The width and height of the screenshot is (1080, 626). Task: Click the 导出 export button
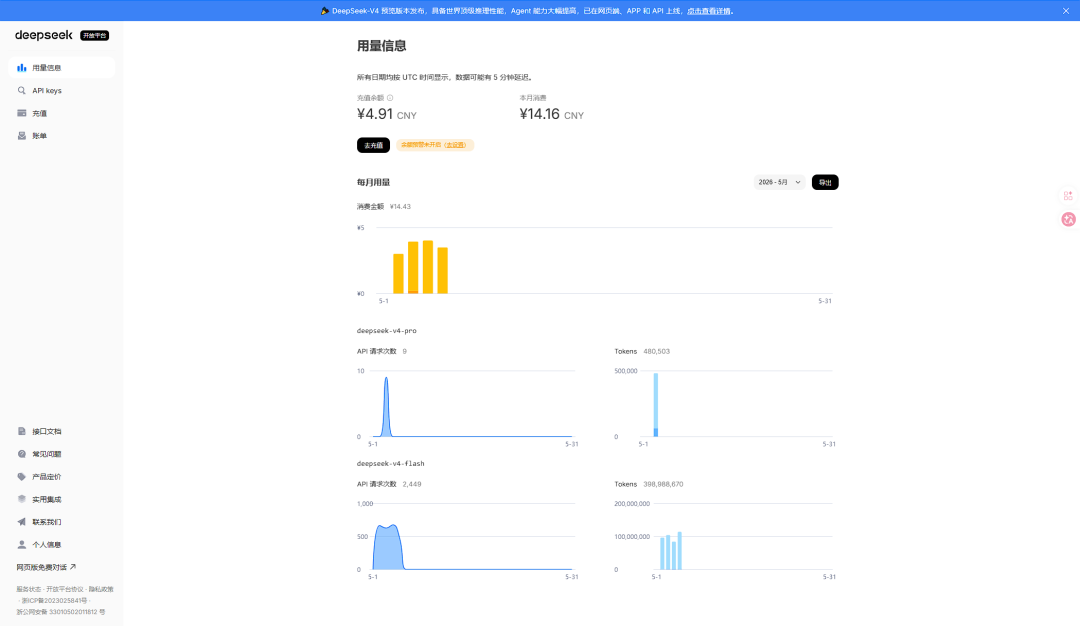click(x=825, y=182)
